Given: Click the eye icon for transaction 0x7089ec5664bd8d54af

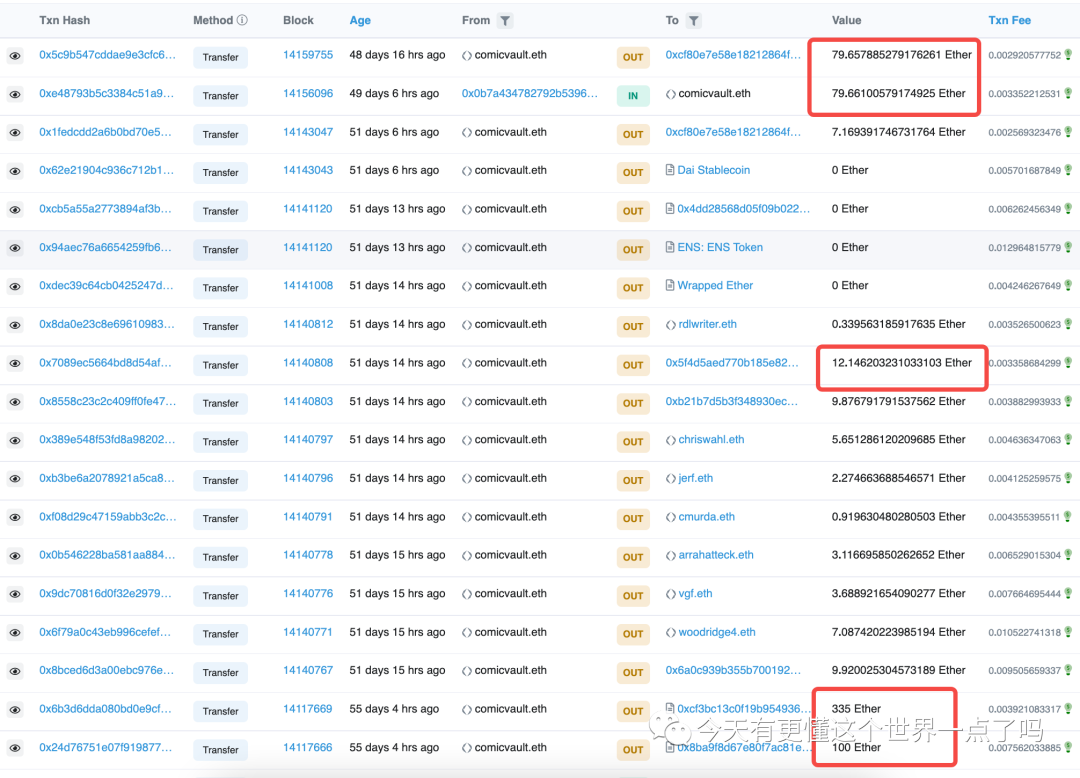Looking at the screenshot, I should (15, 364).
